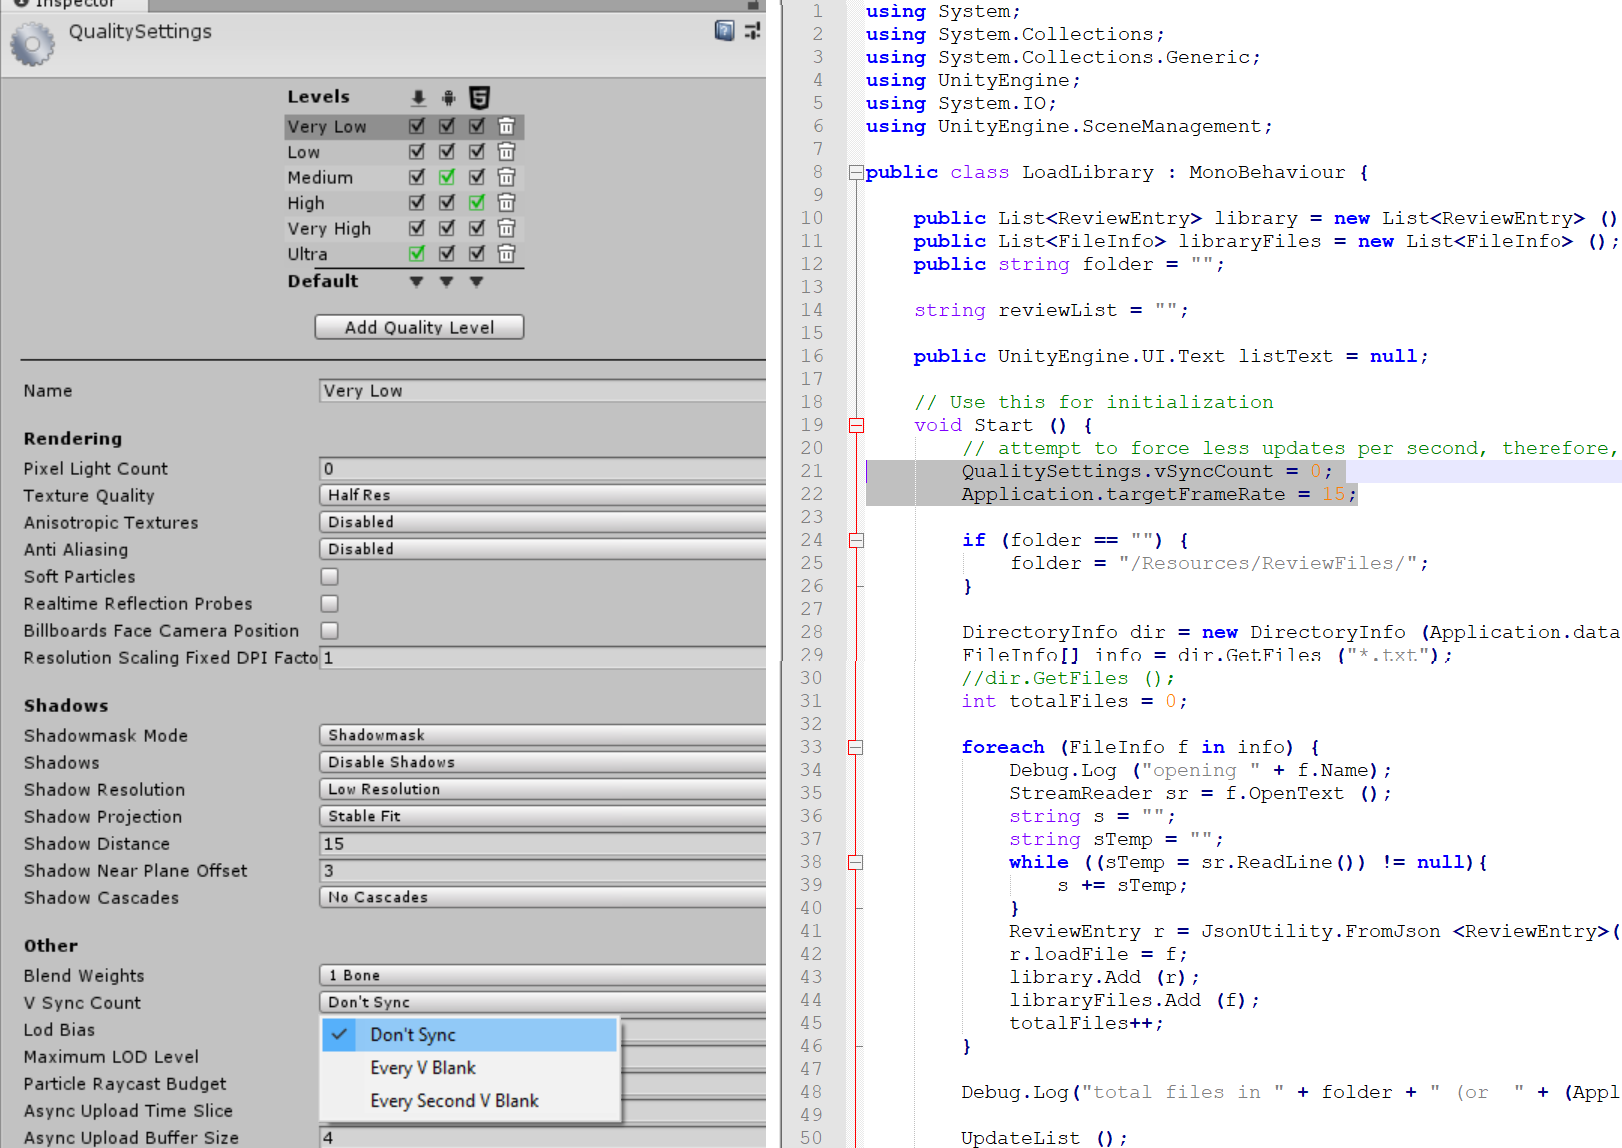The image size is (1622, 1148).
Task: Open the Texture Quality dropdown
Action: pos(542,495)
